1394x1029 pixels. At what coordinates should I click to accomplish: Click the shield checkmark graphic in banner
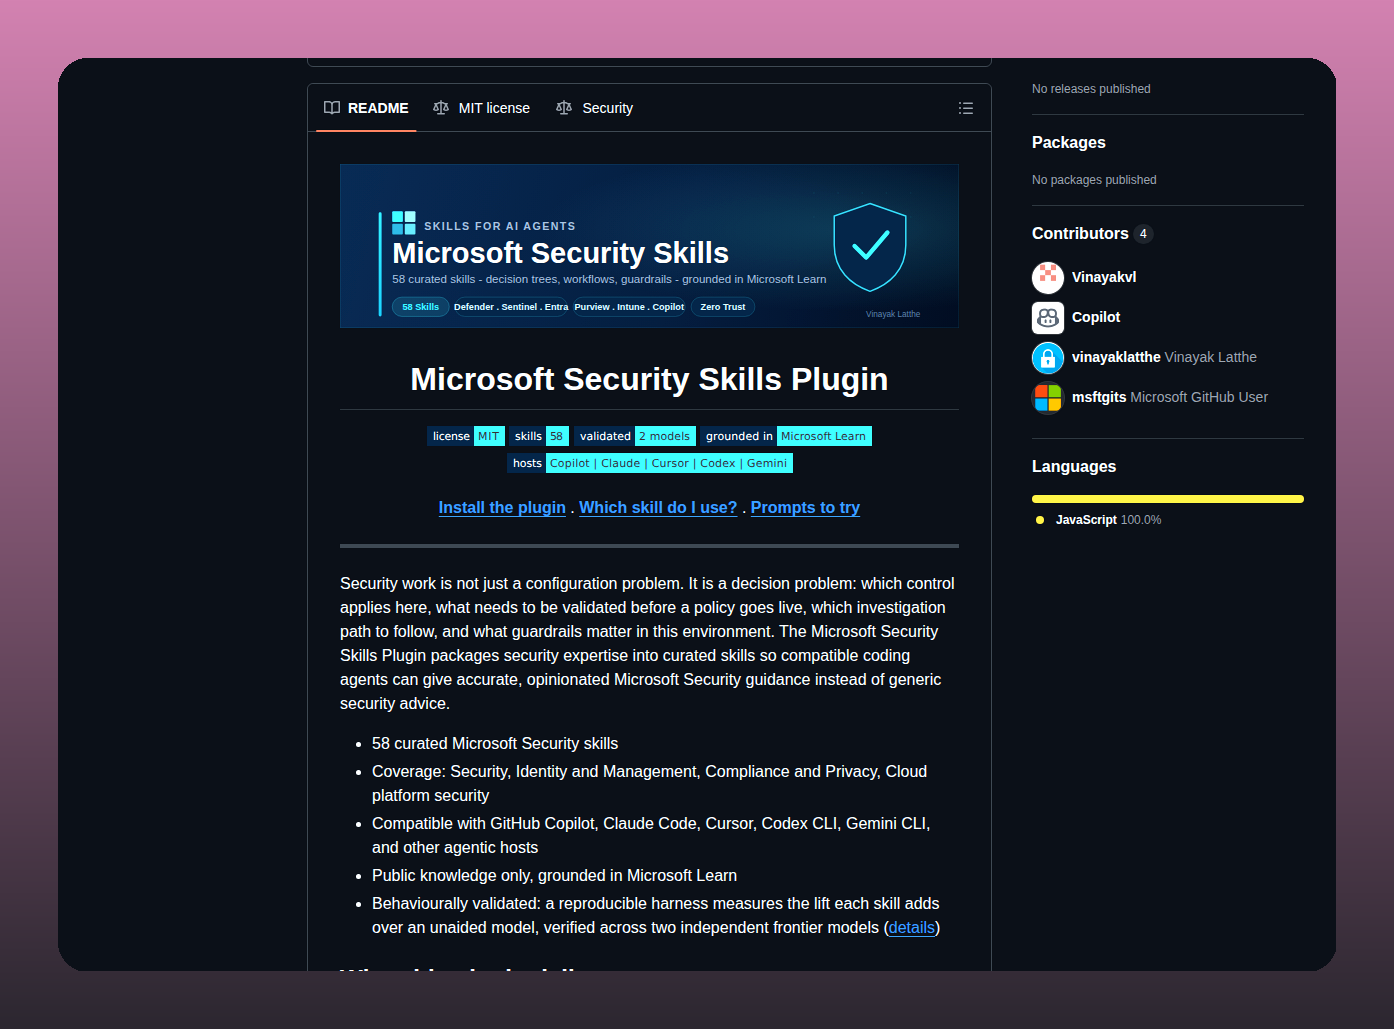(870, 248)
